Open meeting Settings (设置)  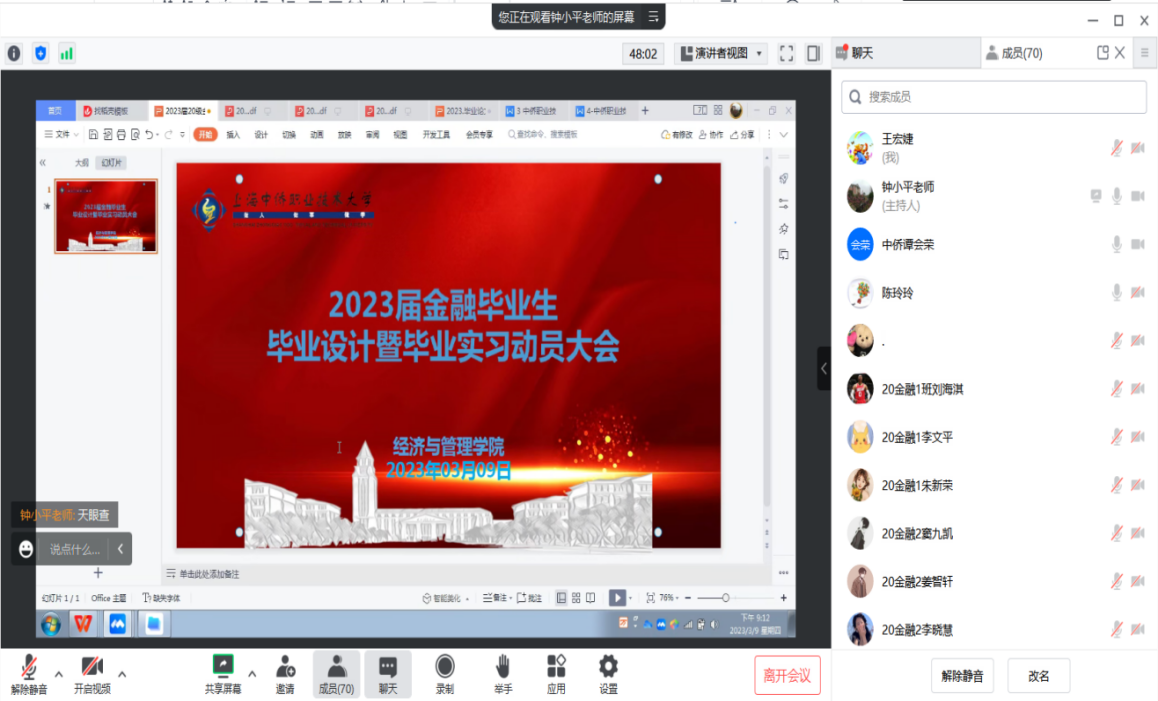point(608,673)
